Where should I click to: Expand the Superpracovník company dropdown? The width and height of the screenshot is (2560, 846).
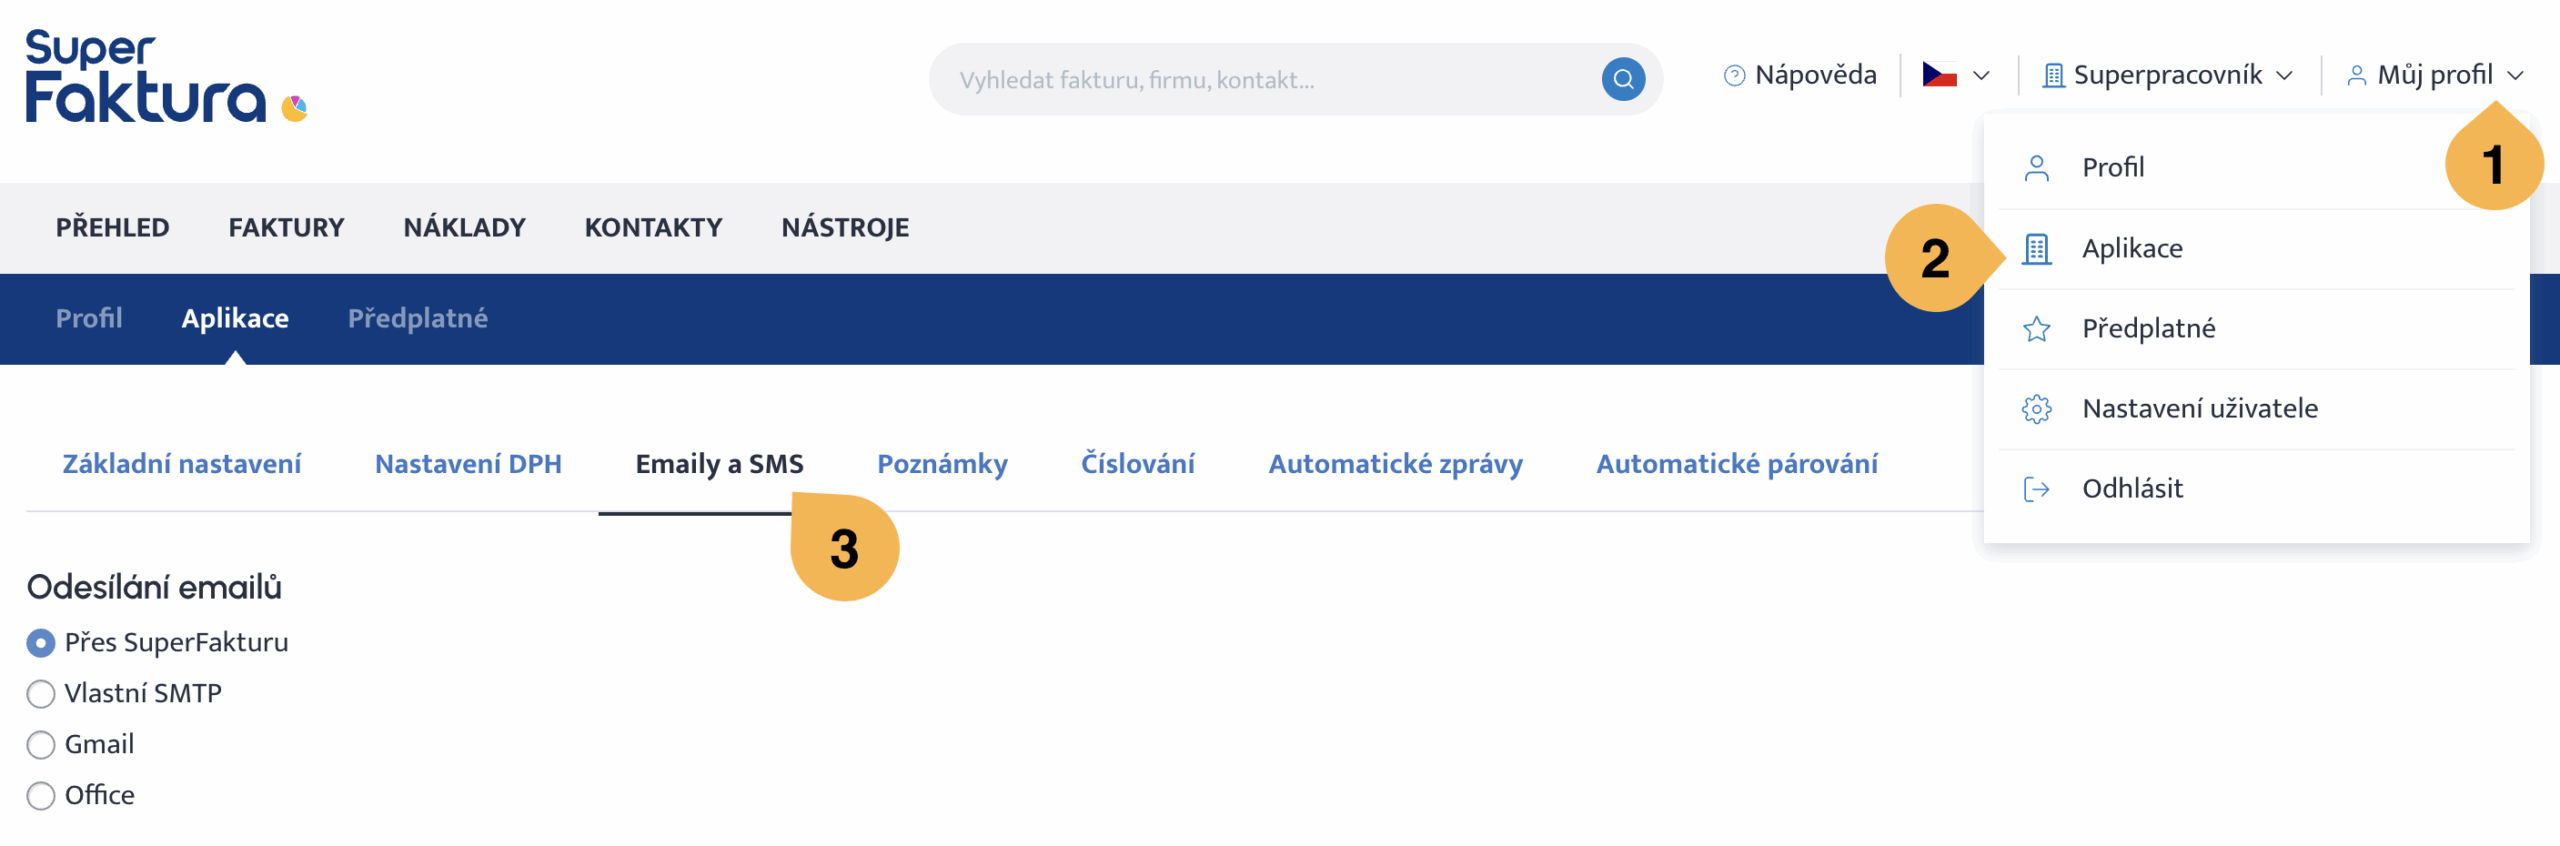[2168, 75]
